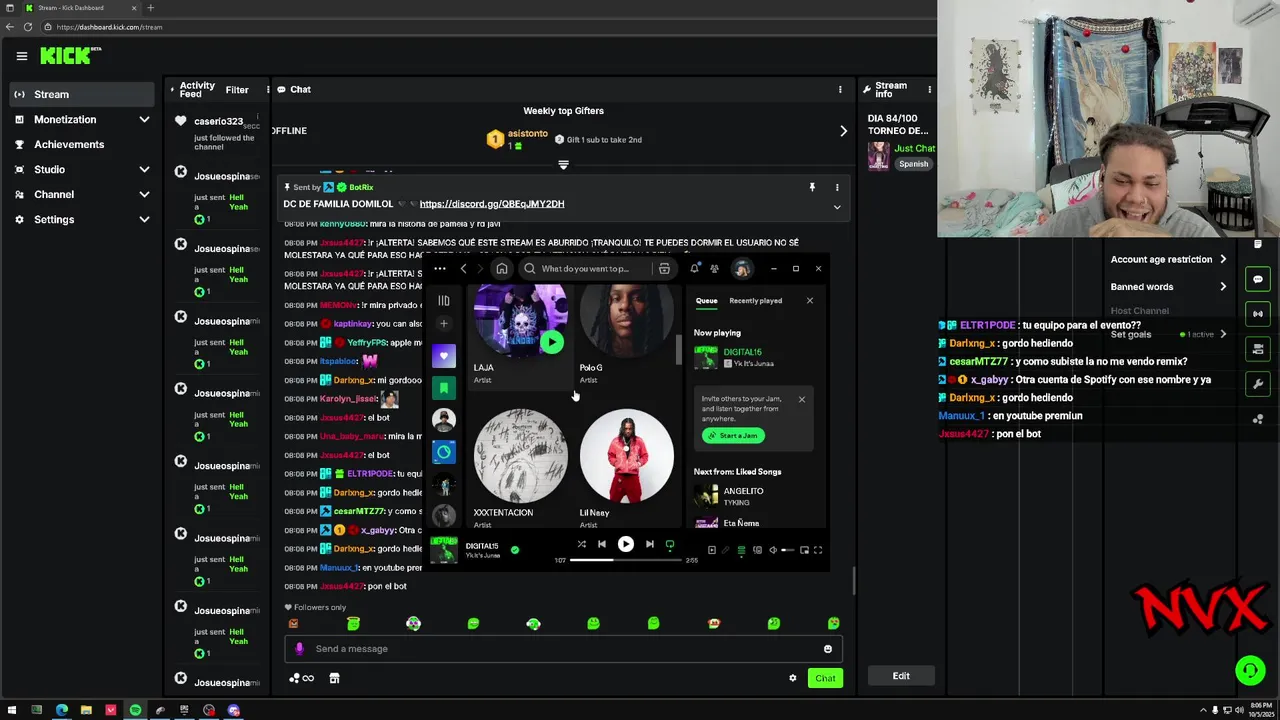Screen dimensions: 1280x720
Task: Skip to next track in Spotify
Action: point(649,544)
